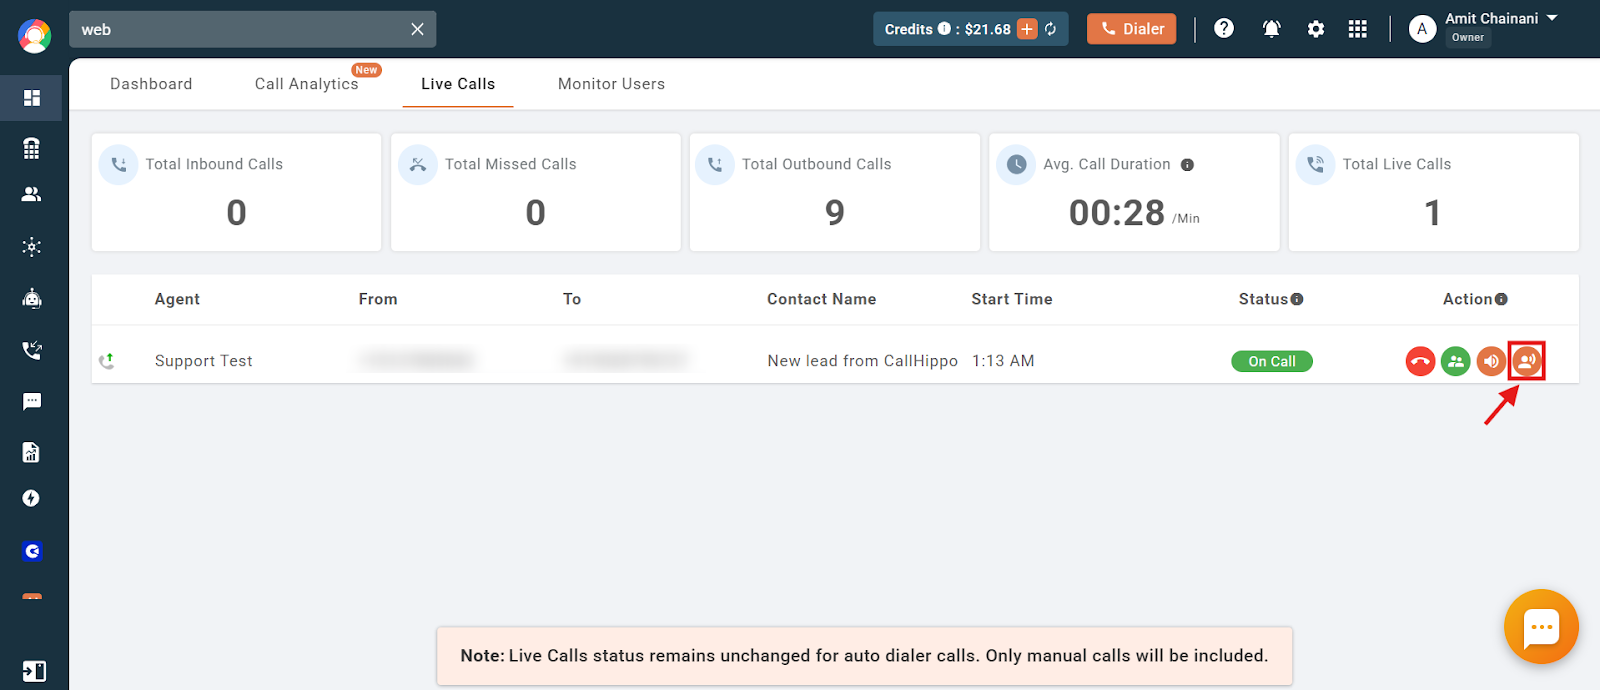Open the chat support widget

(1541, 627)
